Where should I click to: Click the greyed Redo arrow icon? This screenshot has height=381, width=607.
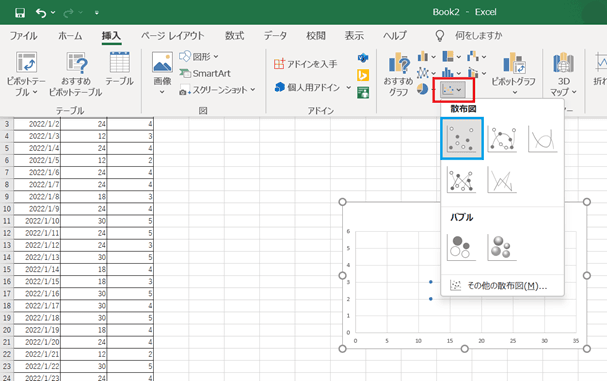point(68,13)
